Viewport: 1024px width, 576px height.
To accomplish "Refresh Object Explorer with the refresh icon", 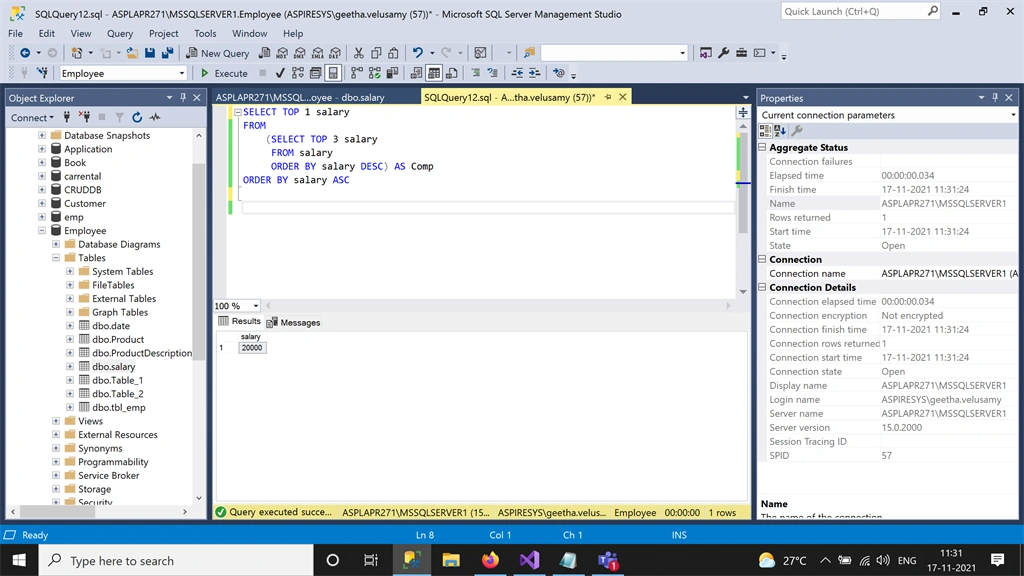I will pos(137,118).
